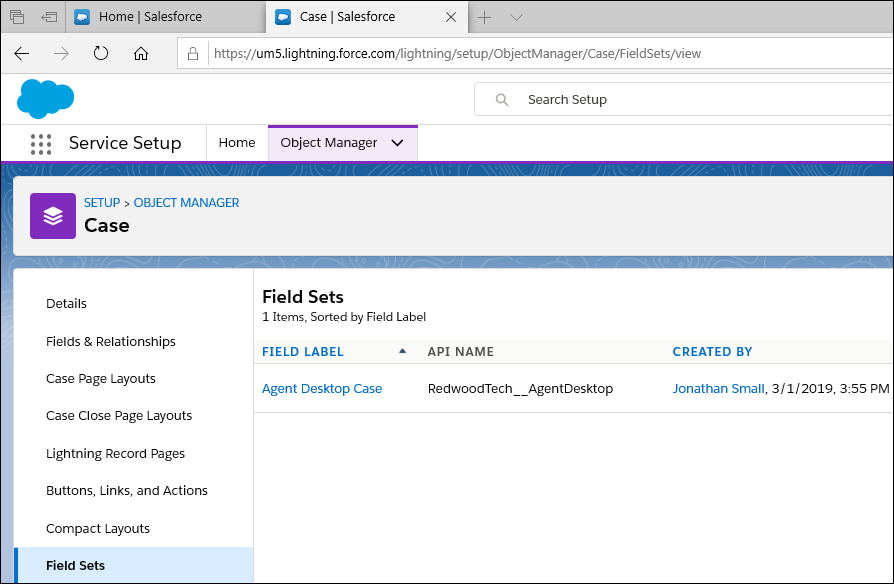Click the purple Case object layers icon
This screenshot has height=584, width=894.
53,216
